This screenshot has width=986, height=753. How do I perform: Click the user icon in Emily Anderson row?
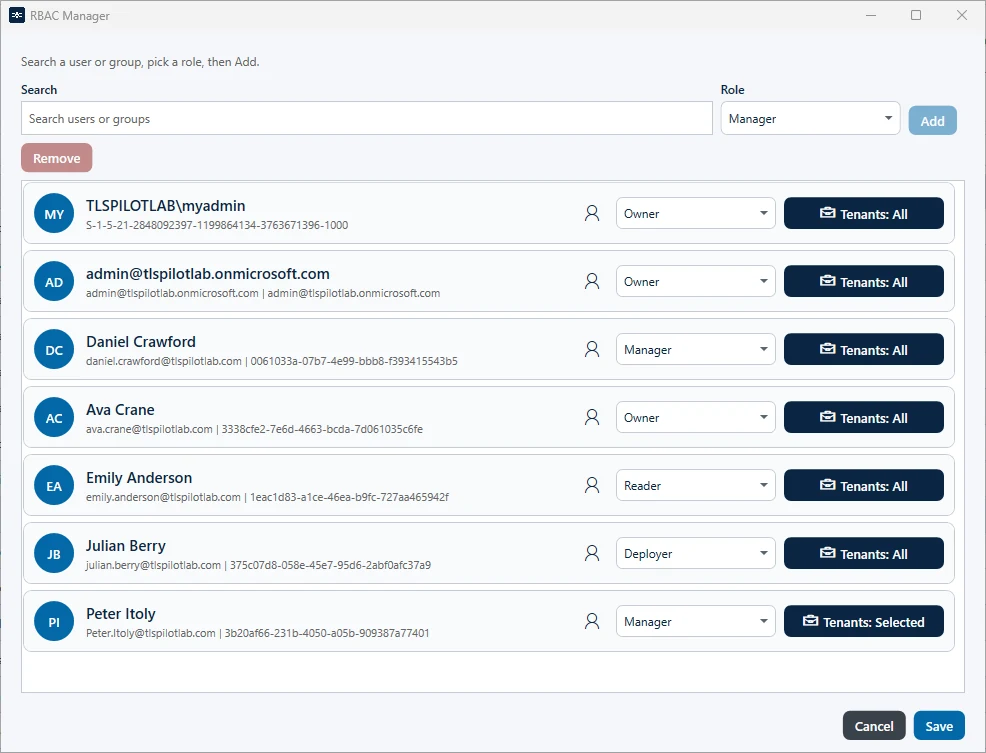coord(592,485)
